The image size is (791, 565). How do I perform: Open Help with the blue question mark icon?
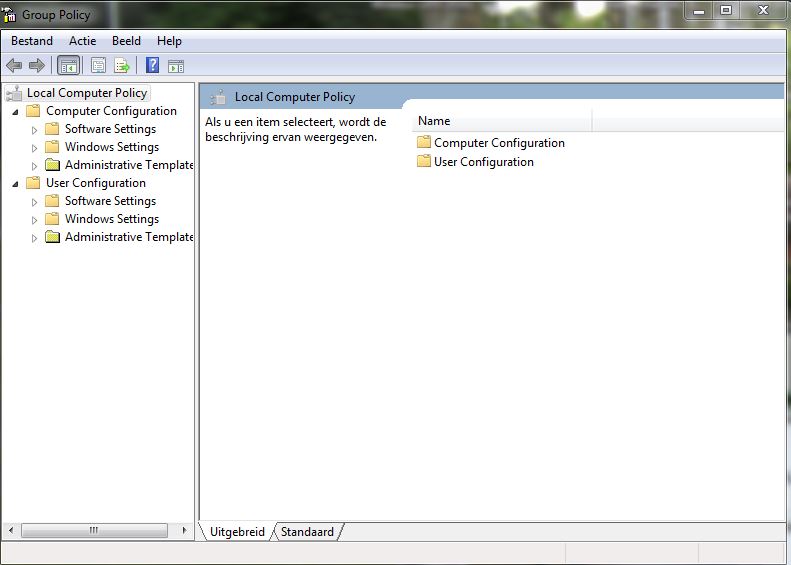tap(152, 66)
